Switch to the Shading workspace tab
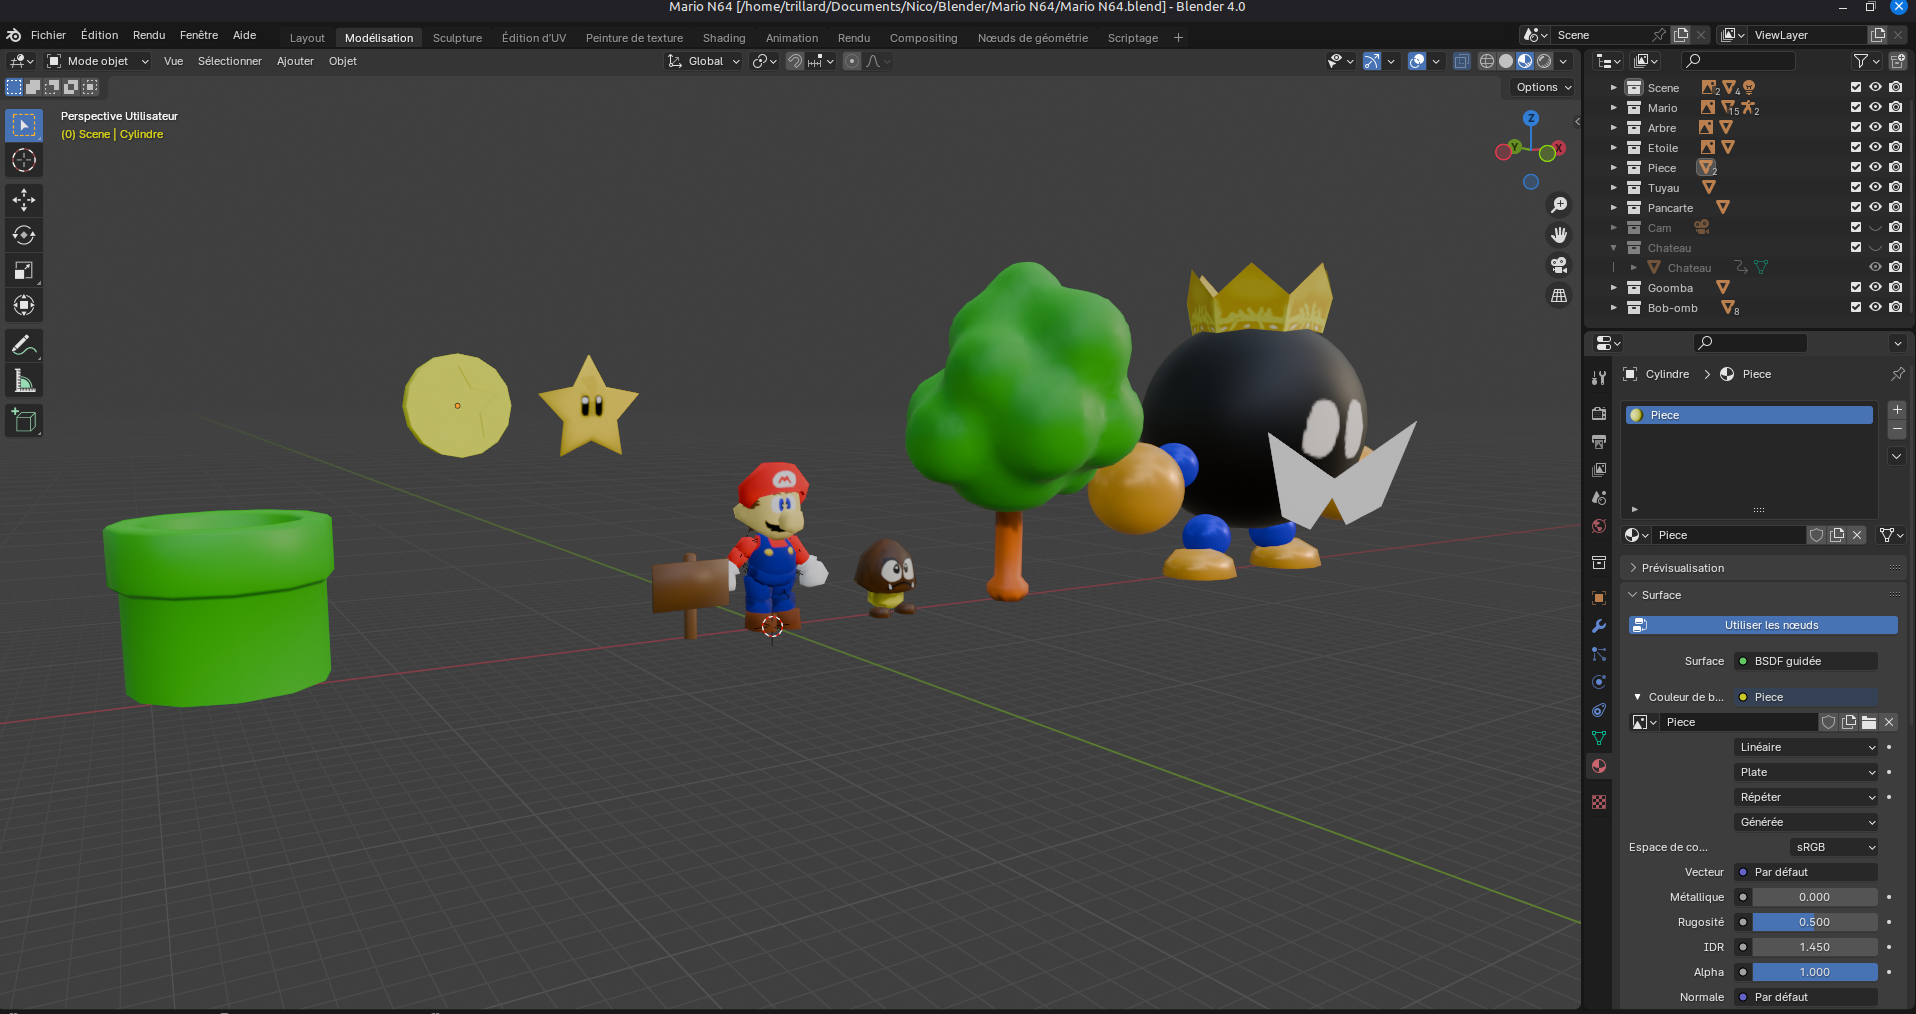 click(724, 38)
